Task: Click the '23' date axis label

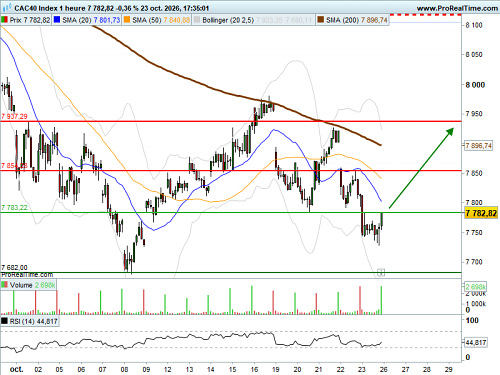Action: pyautogui.click(x=362, y=369)
